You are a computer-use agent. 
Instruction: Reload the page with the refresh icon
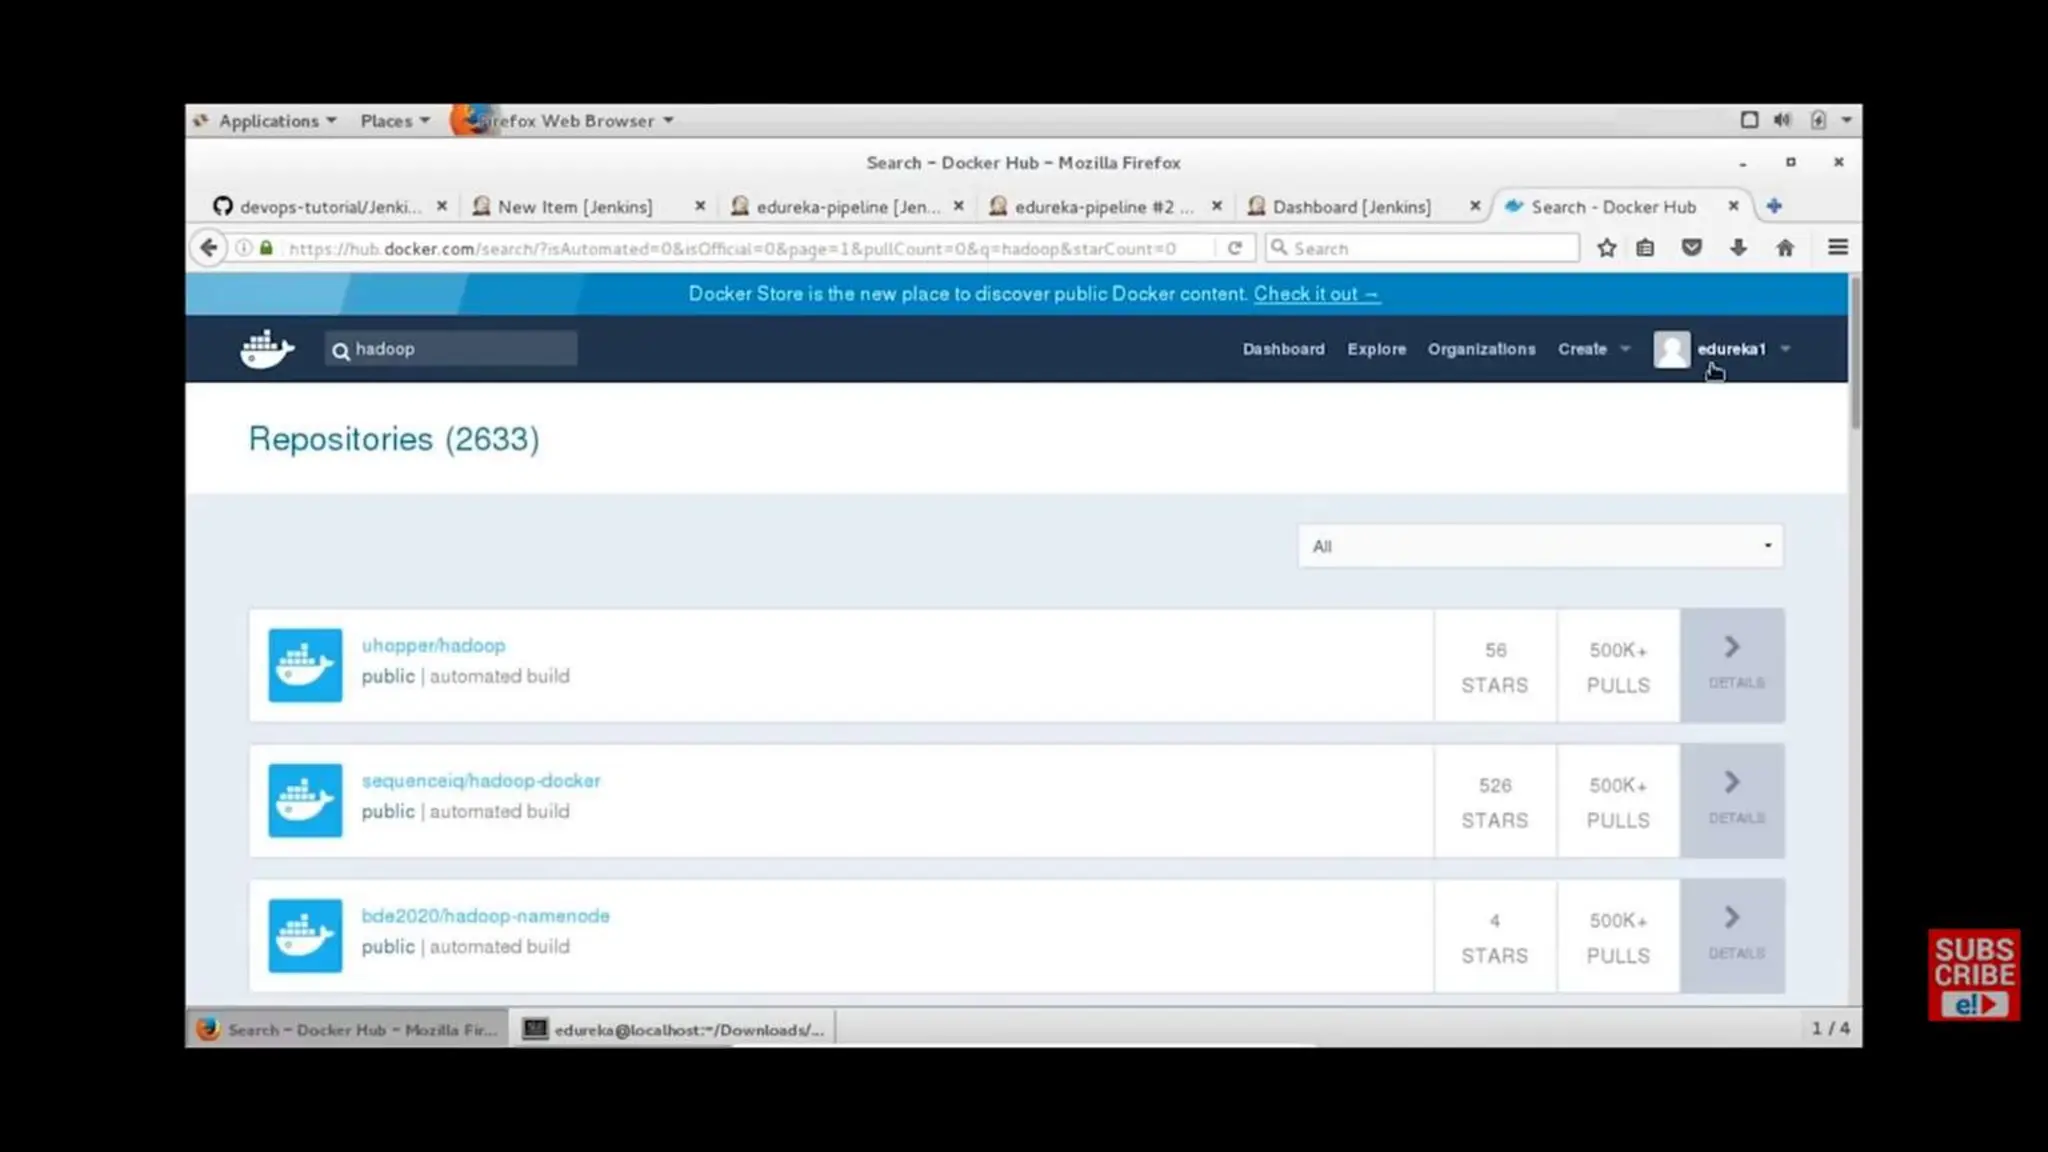1235,248
